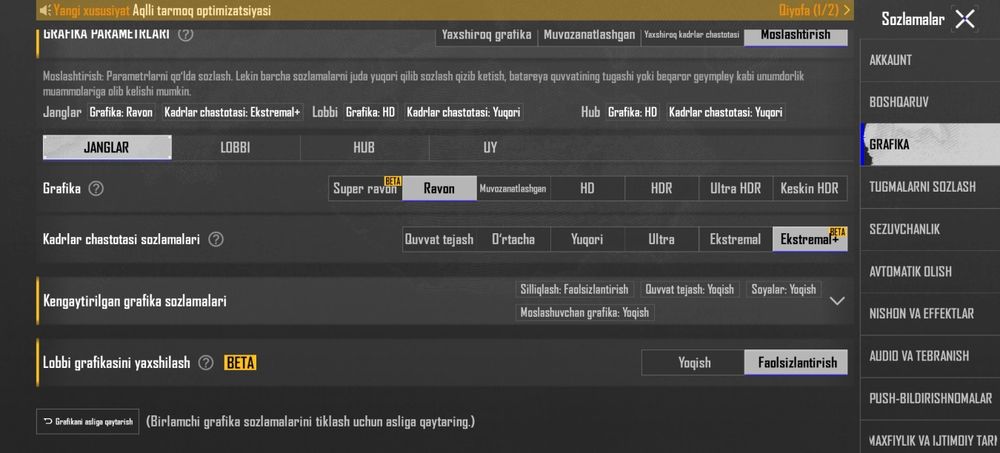Click the speaker announcement icon
The image size is (1000, 453).
(x=45, y=10)
